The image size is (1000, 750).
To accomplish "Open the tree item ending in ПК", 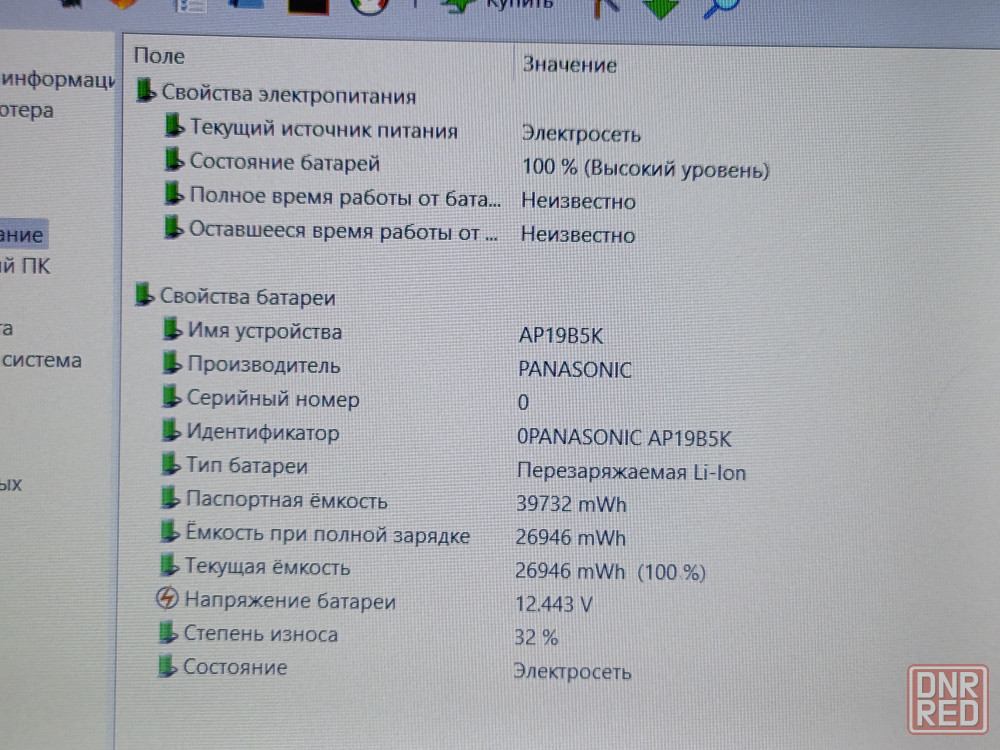I will pyautogui.click(x=25, y=266).
